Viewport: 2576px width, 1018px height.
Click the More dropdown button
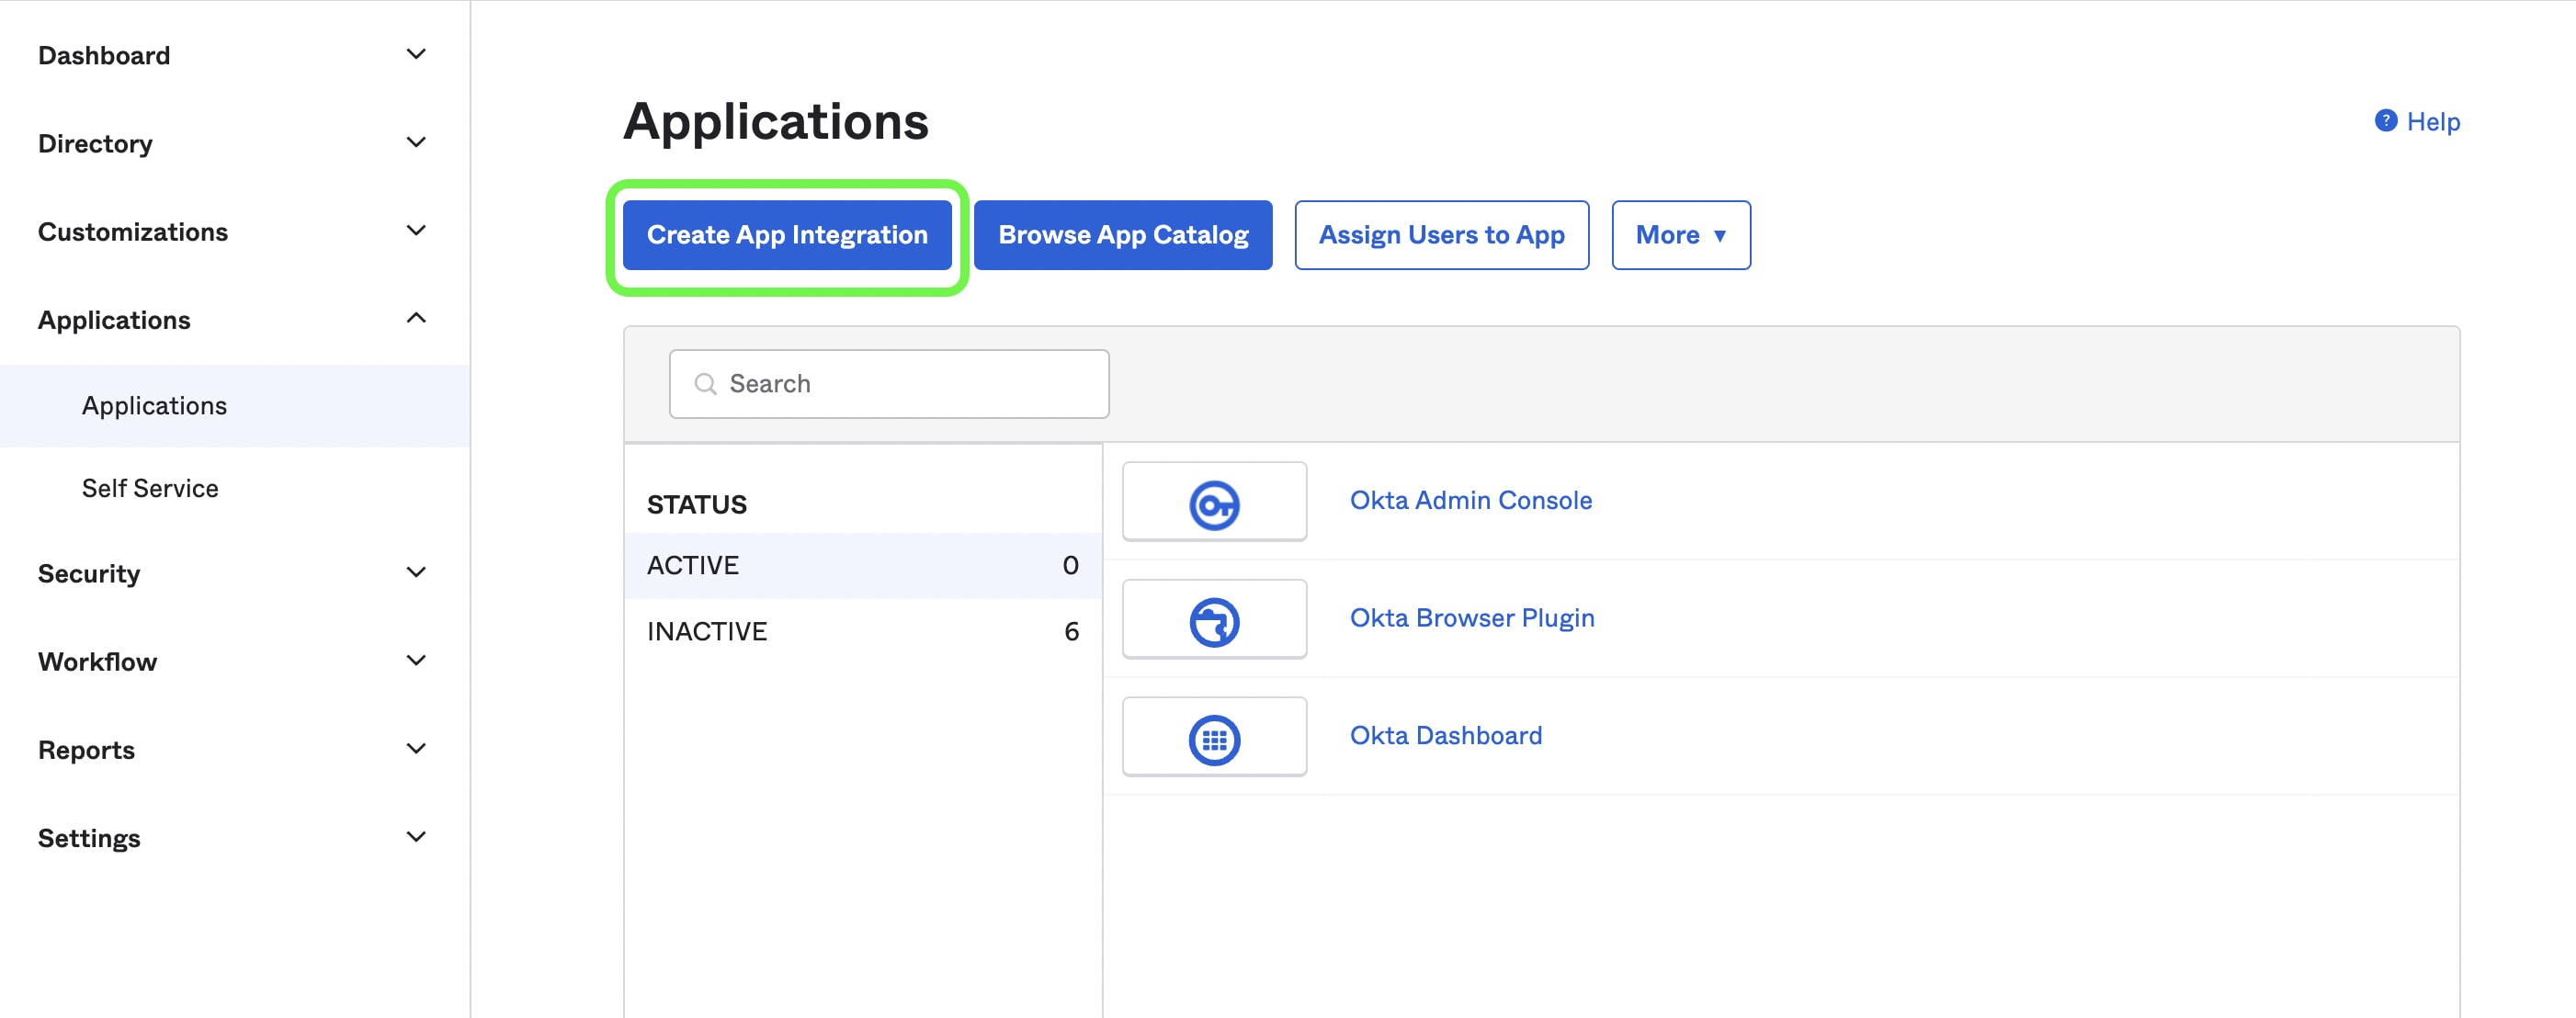pos(1679,233)
